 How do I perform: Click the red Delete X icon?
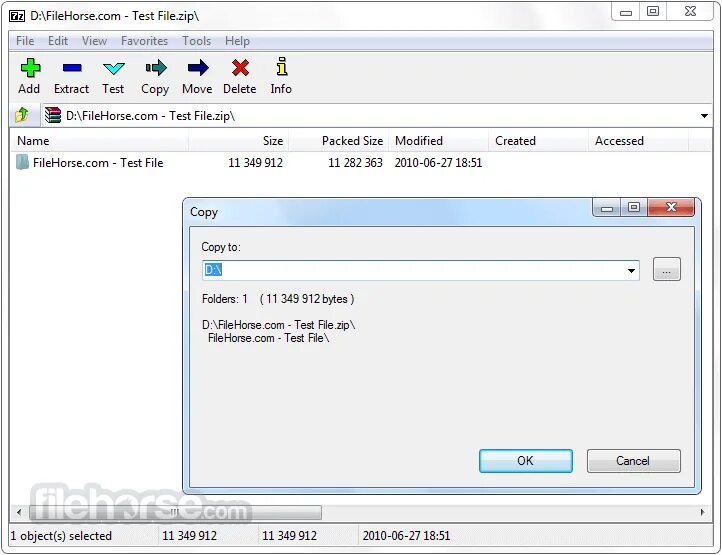[240, 68]
